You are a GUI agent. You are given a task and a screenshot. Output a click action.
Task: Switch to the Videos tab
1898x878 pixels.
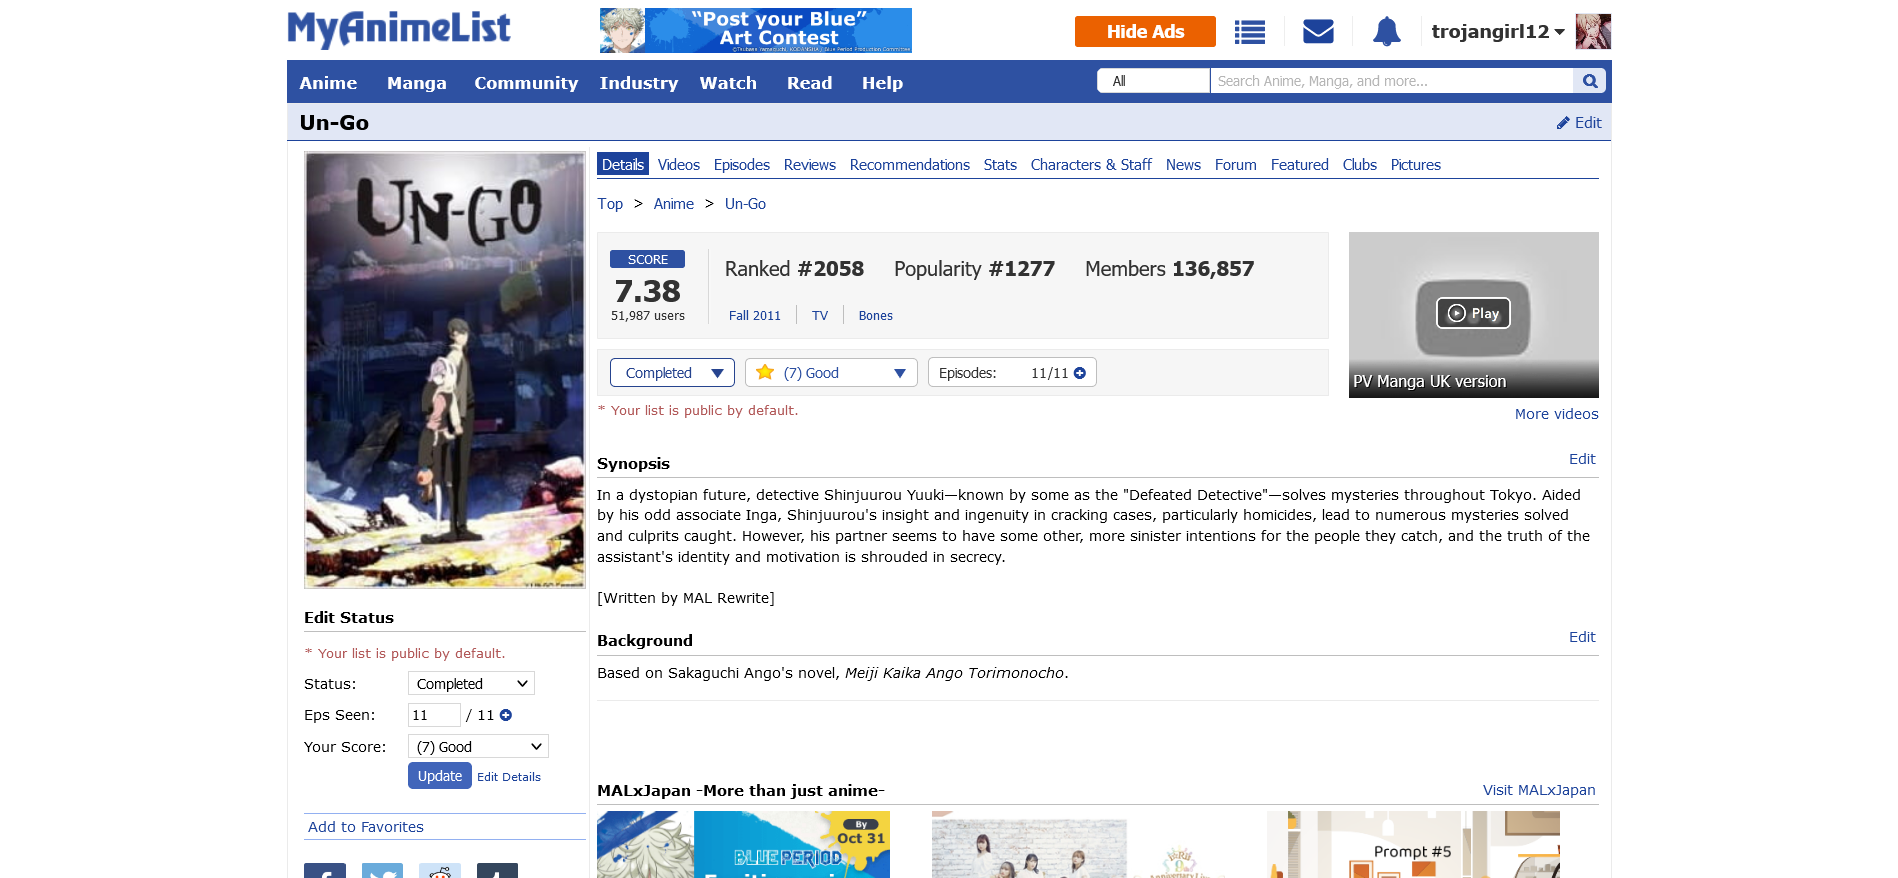[679, 165]
